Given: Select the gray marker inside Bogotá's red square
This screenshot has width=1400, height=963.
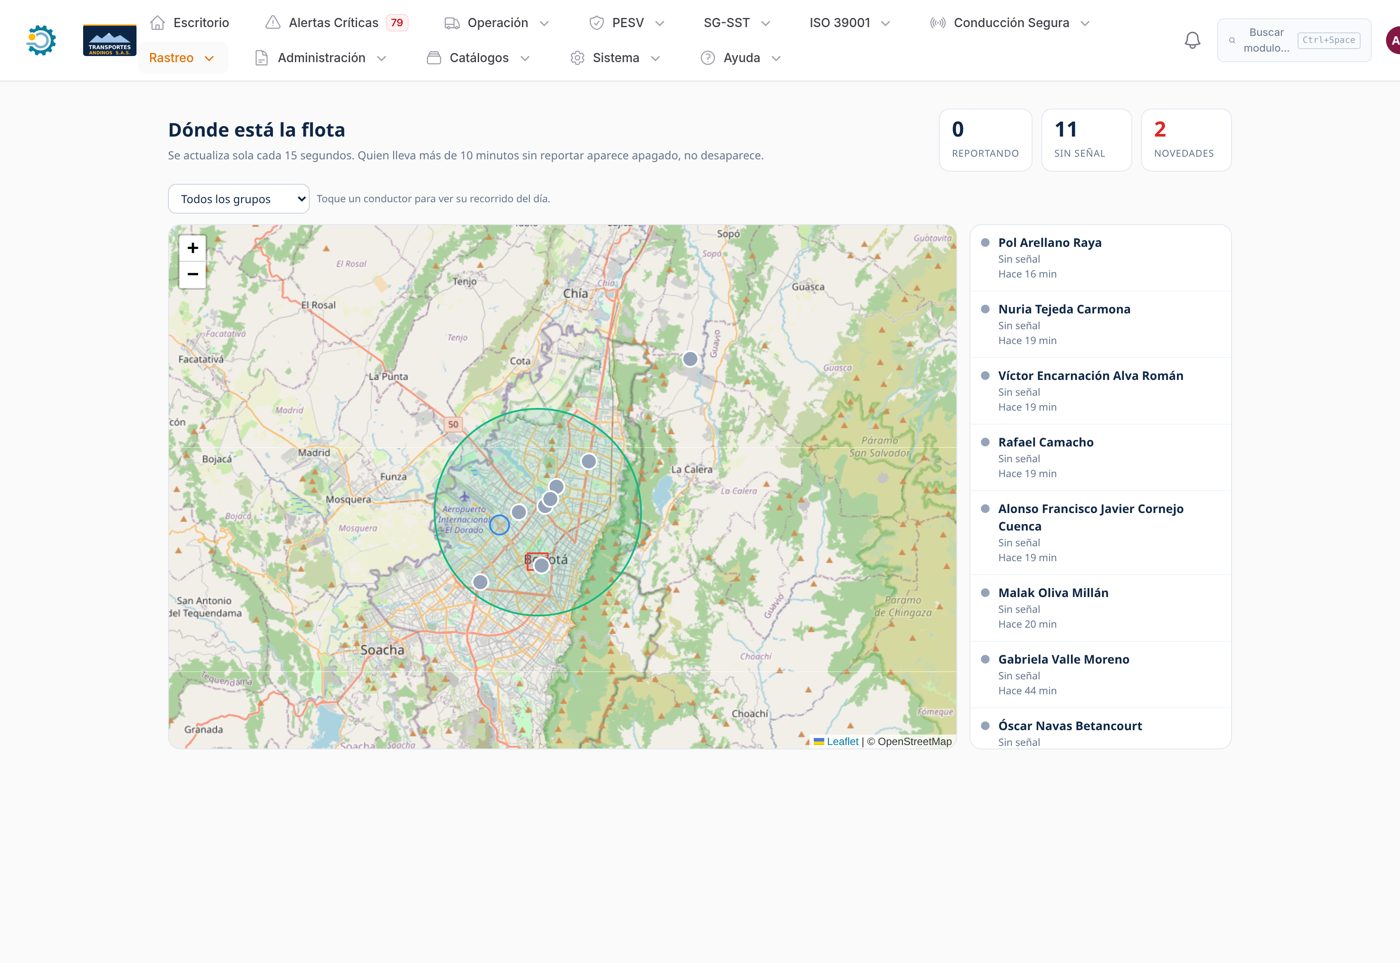Looking at the screenshot, I should (x=541, y=565).
